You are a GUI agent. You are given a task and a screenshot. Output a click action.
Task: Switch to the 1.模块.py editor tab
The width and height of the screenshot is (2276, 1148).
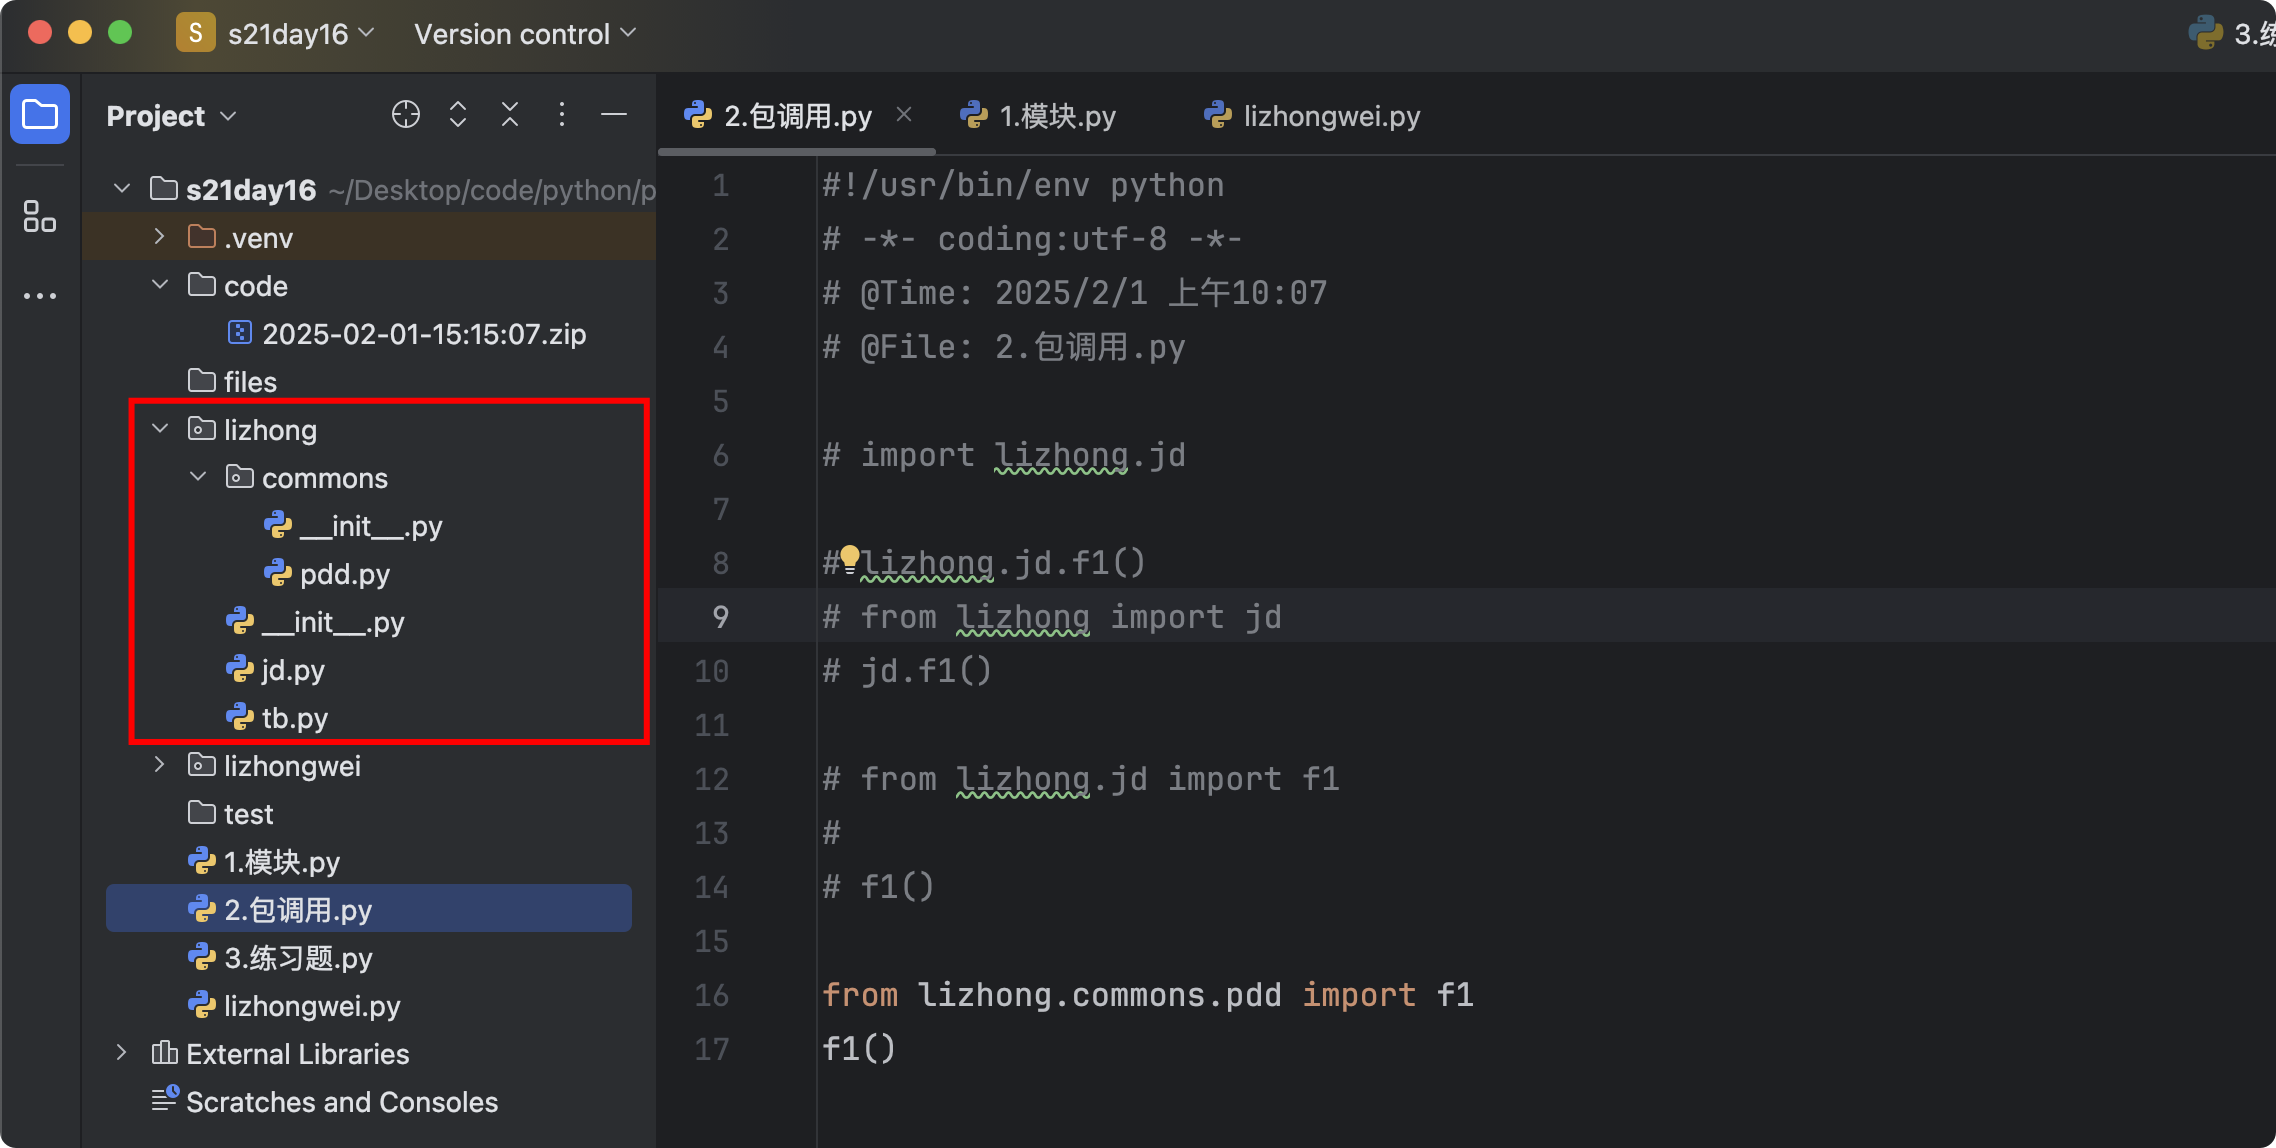tap(1056, 116)
